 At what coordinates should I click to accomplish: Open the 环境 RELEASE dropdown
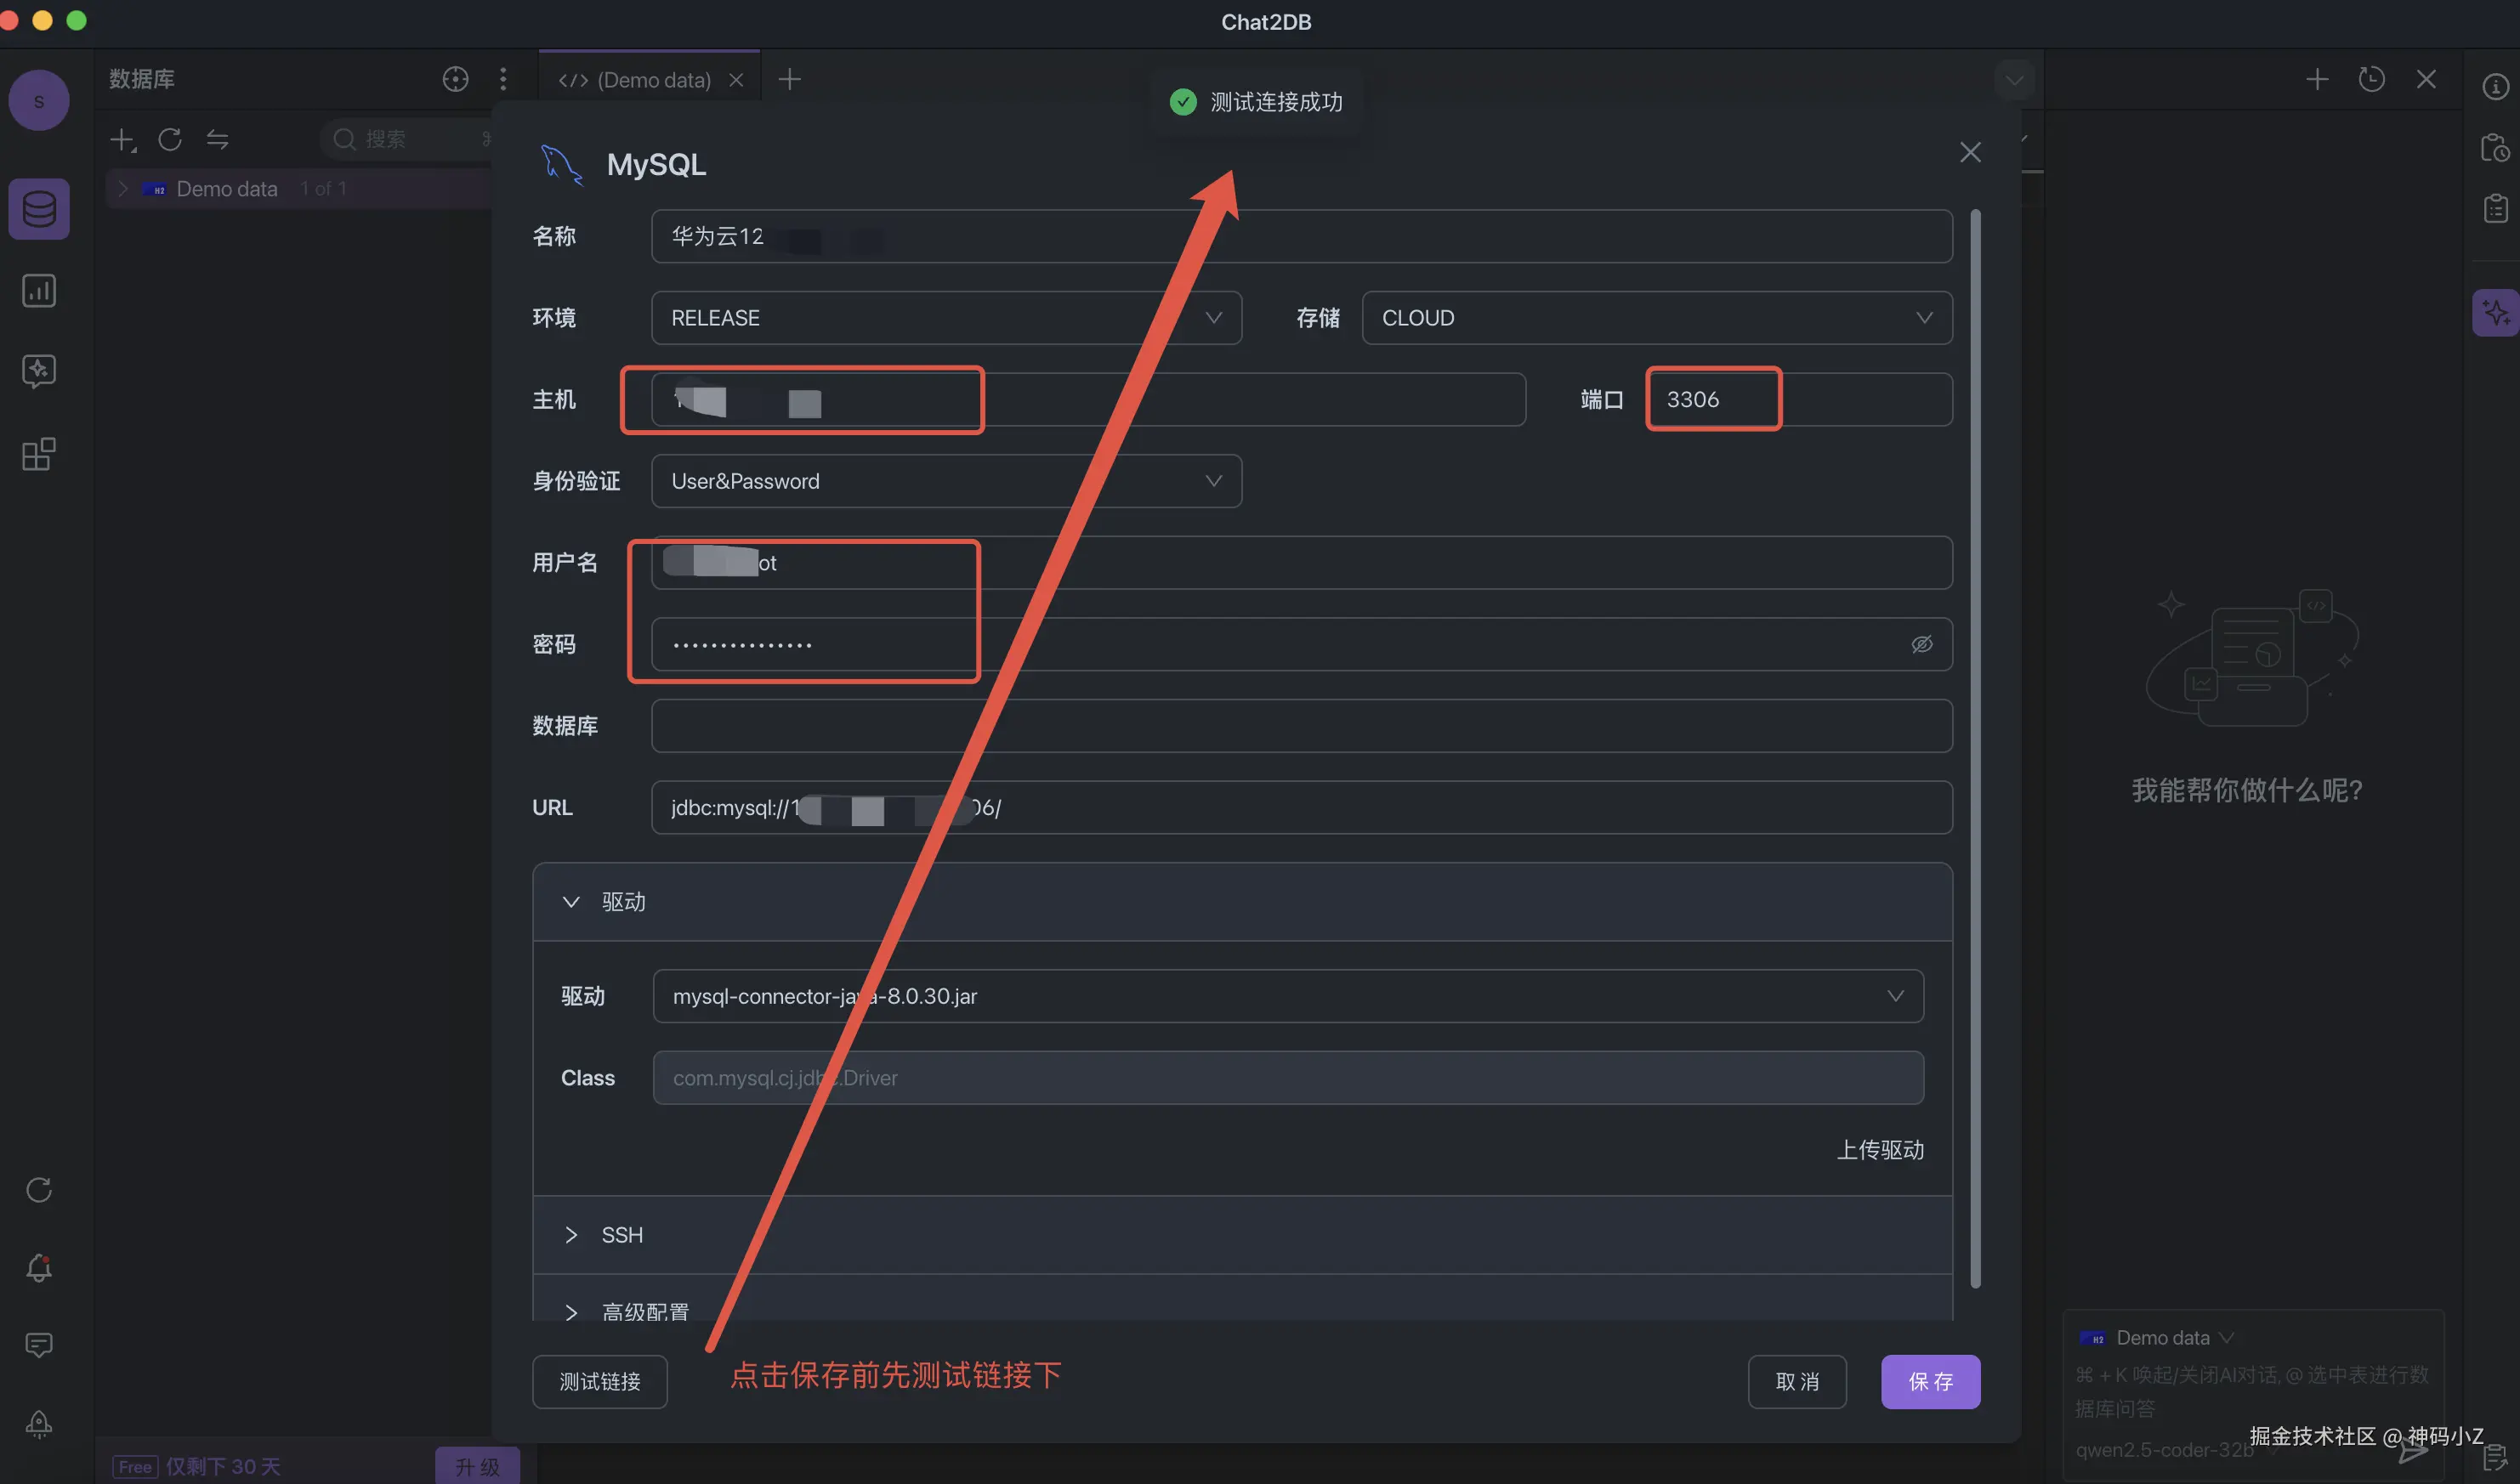(x=945, y=318)
